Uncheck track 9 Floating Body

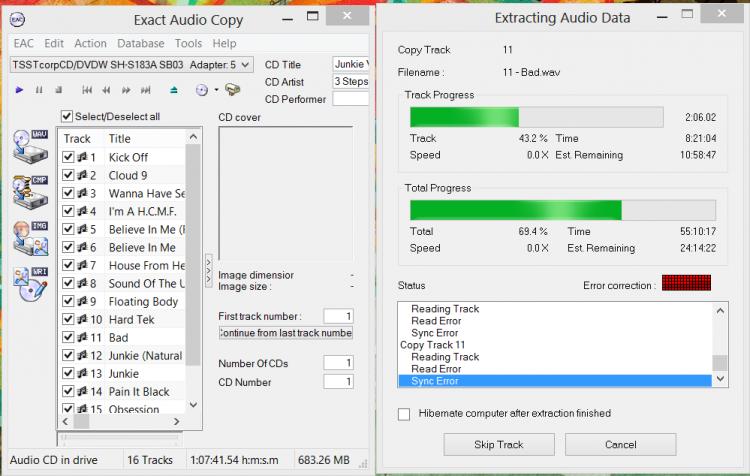click(68, 301)
